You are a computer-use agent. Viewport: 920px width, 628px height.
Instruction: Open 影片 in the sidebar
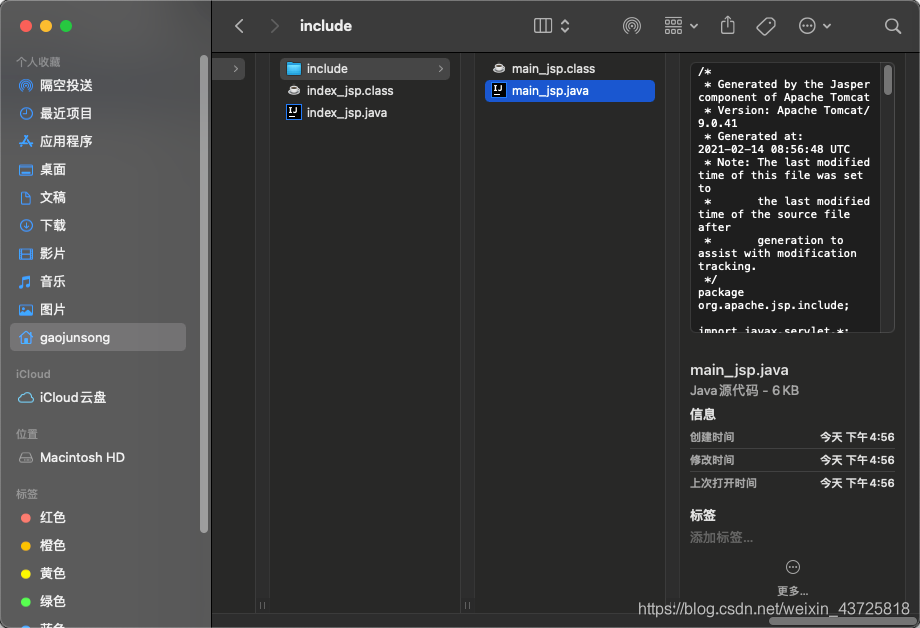point(98,254)
